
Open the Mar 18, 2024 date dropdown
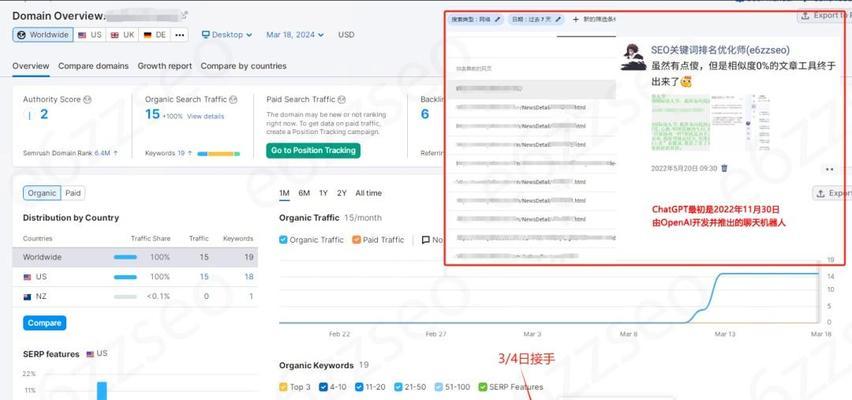tap(295, 35)
